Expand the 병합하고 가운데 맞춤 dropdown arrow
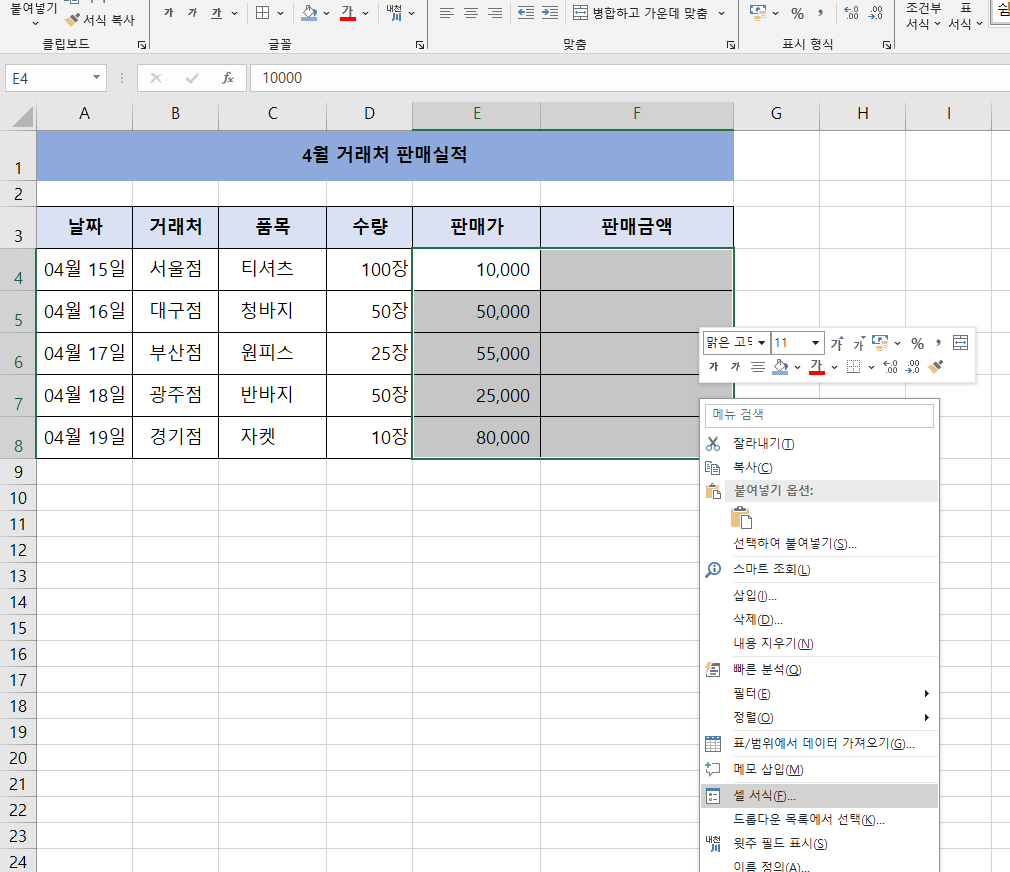Viewport: 1010px width, 872px height. pyautogui.click(x=721, y=13)
